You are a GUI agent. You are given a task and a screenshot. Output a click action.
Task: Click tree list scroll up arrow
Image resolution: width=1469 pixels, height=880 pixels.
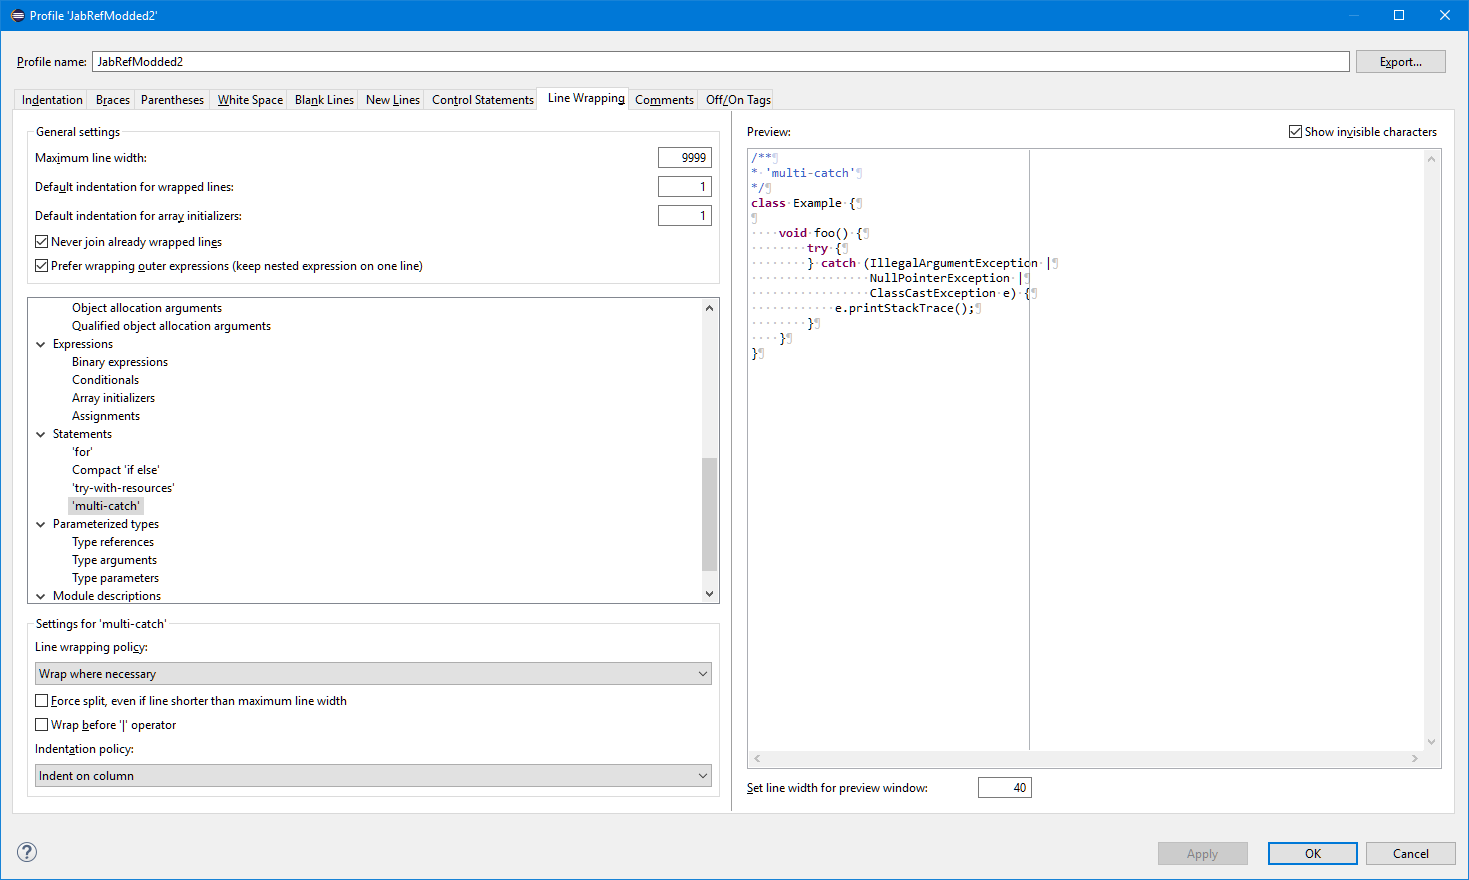click(x=710, y=308)
